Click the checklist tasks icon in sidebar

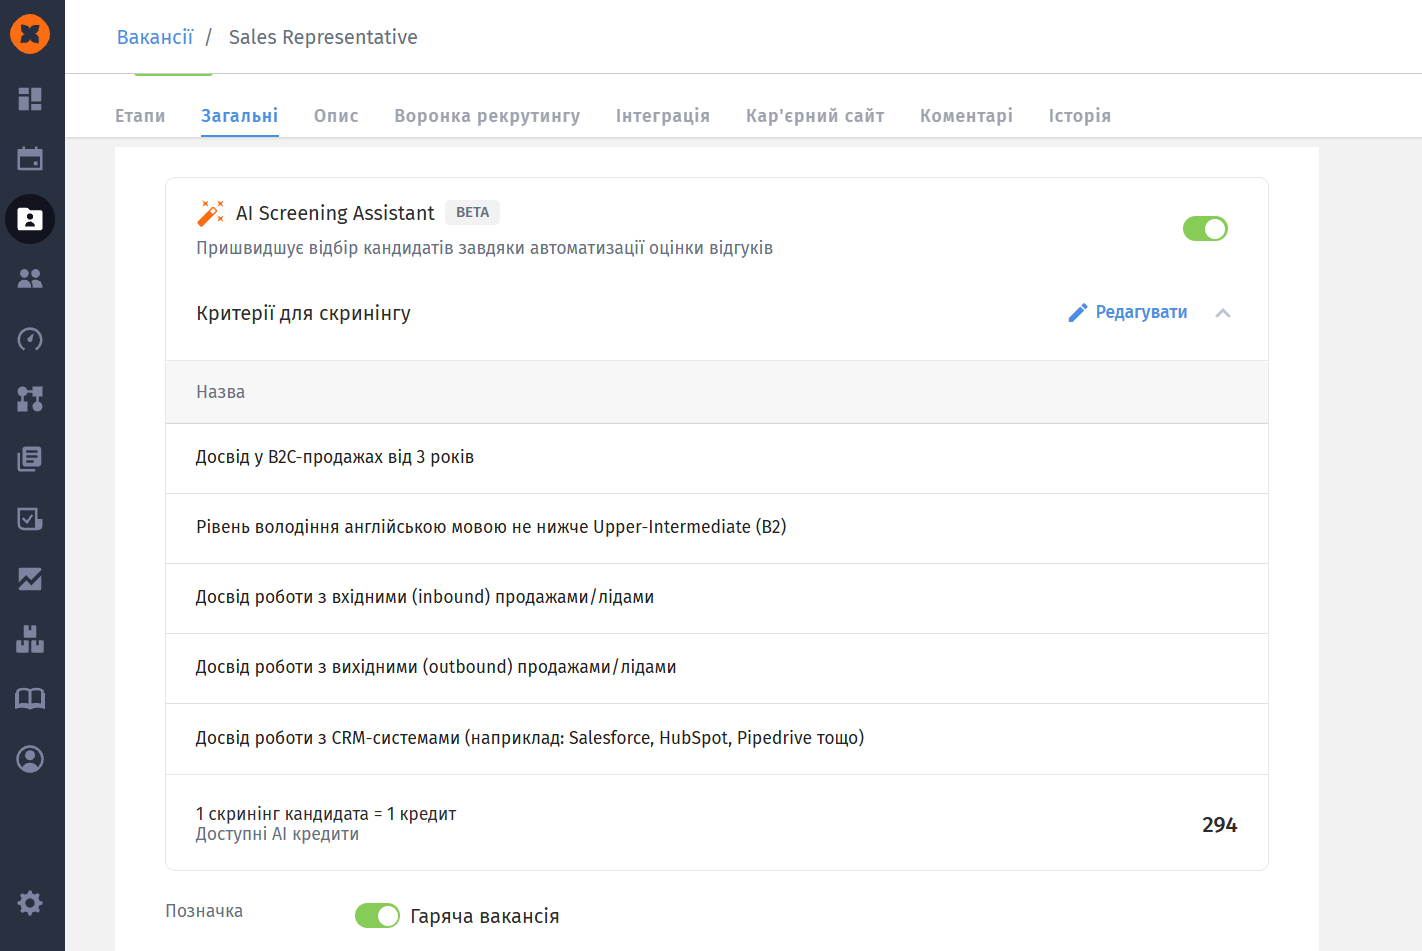click(30, 519)
